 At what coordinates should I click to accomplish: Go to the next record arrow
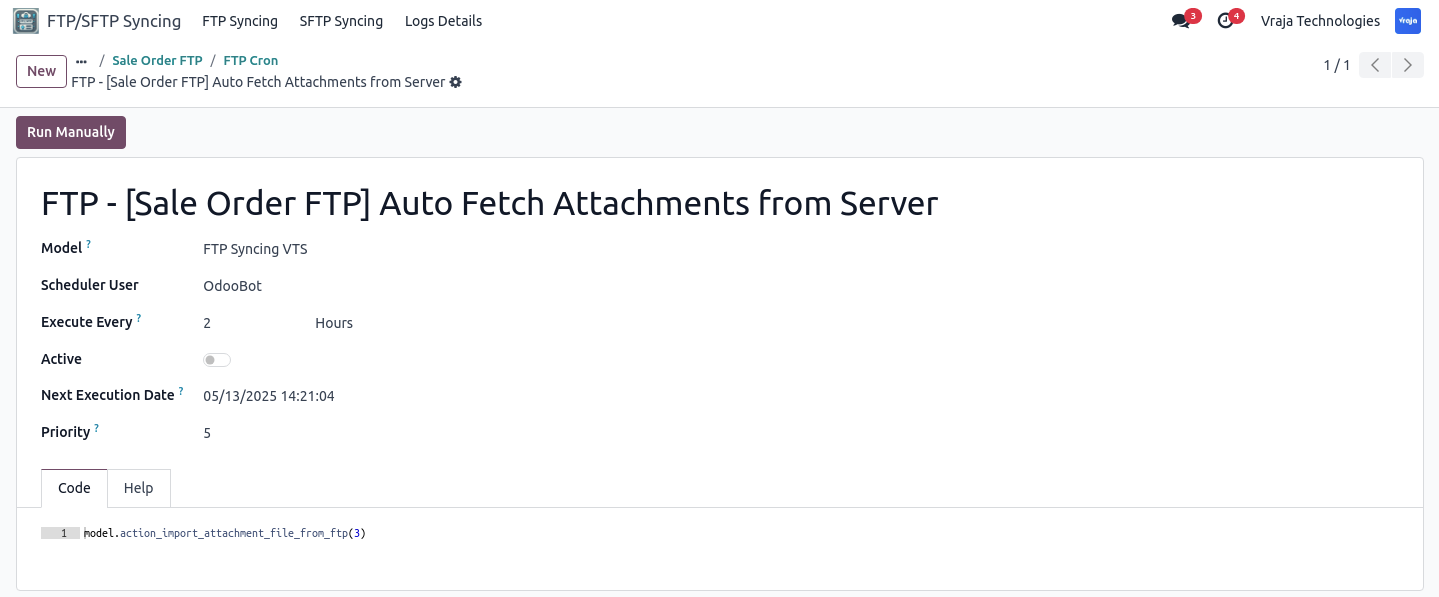coord(1408,66)
